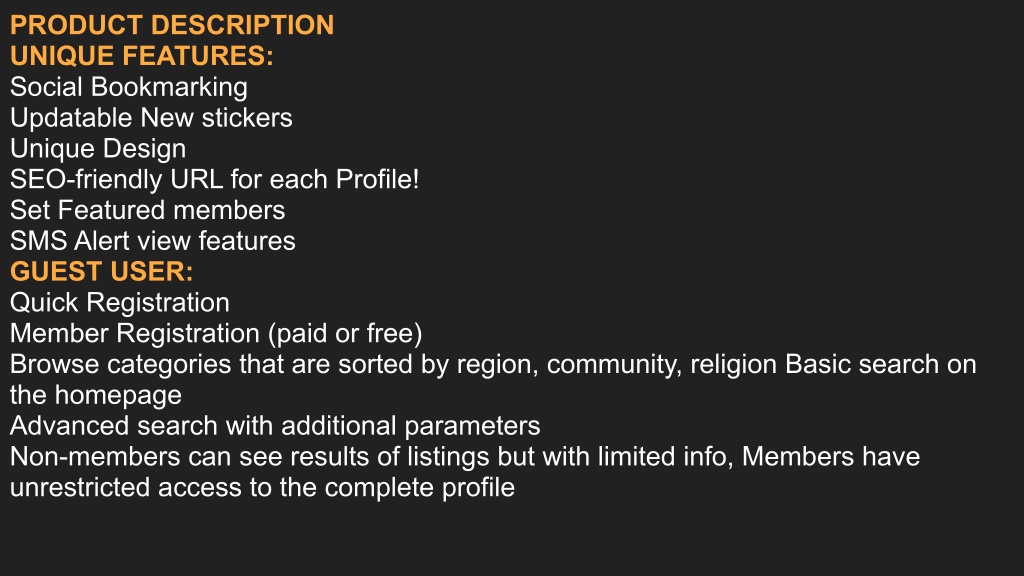Click the SEO-friendly URL for each Profile text
This screenshot has height=576, width=1024.
(214, 180)
